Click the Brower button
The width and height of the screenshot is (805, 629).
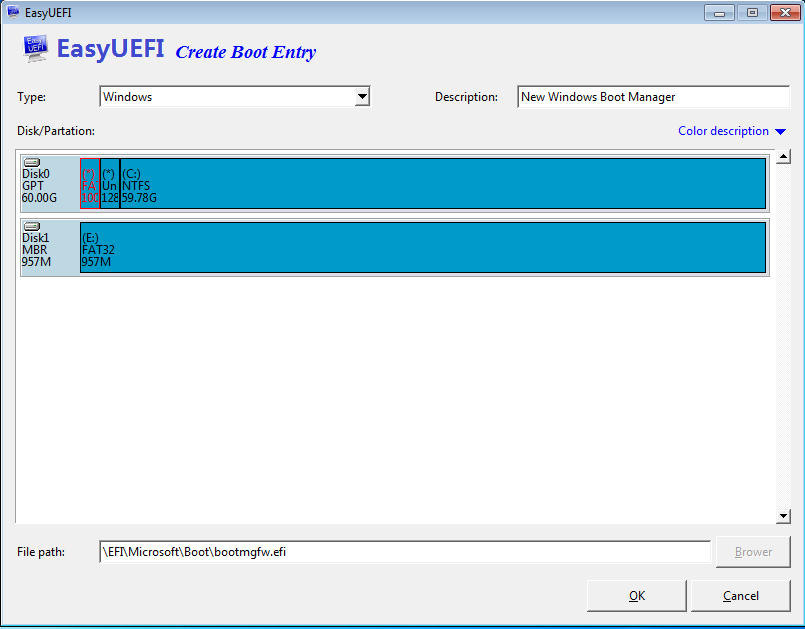(753, 552)
